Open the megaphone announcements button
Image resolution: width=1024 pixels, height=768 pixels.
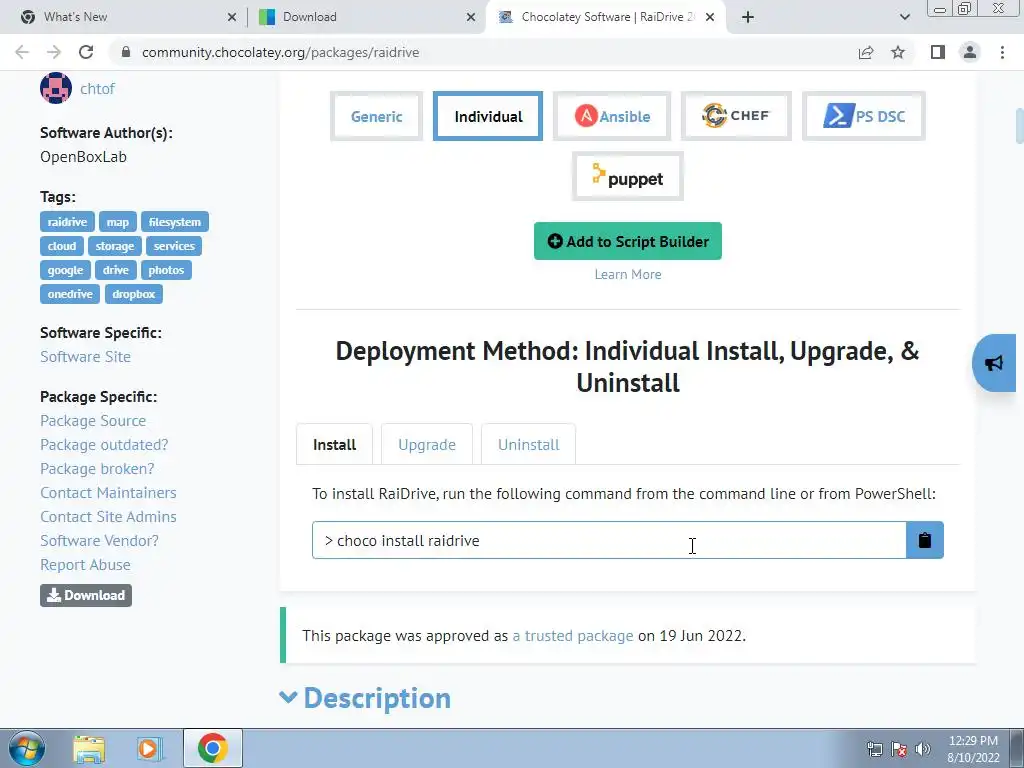coord(994,363)
